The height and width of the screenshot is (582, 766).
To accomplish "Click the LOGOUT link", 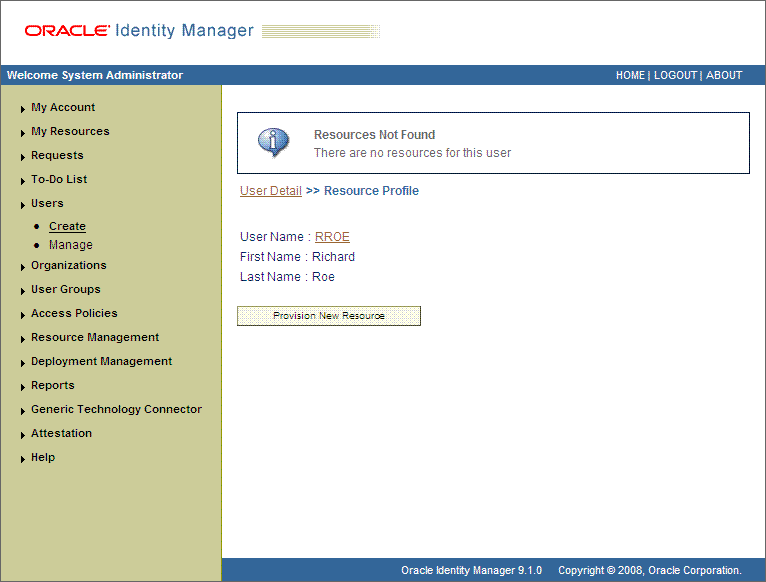I will [x=676, y=75].
